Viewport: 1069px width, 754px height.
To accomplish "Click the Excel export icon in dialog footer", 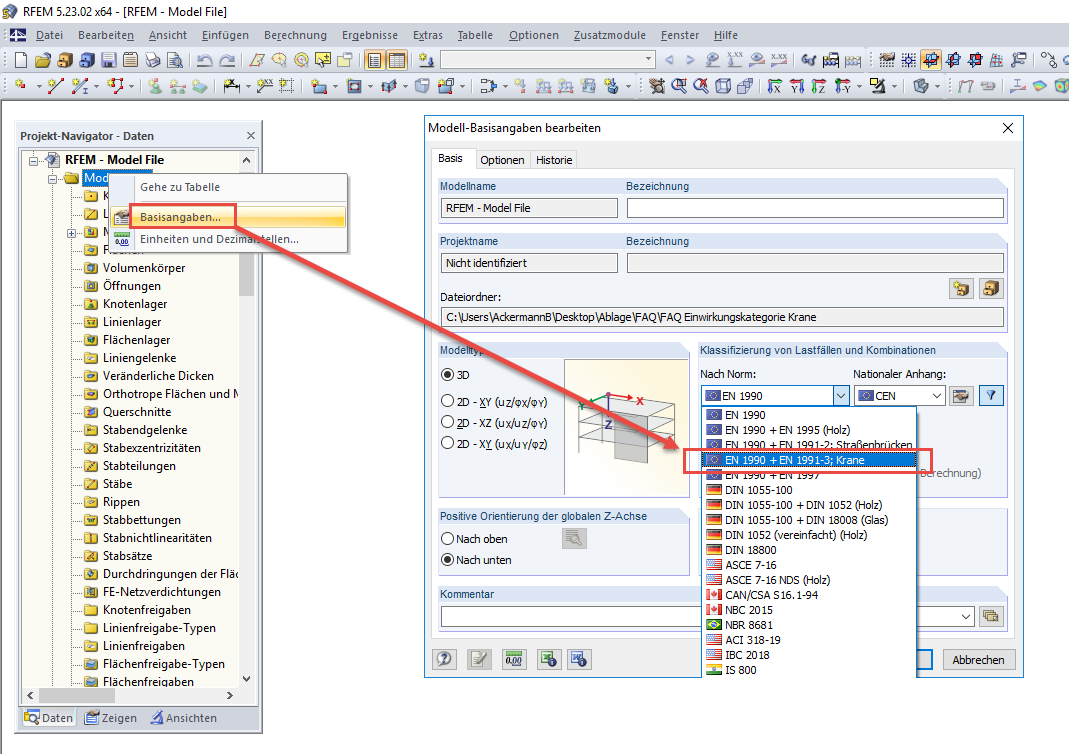I will tap(548, 659).
